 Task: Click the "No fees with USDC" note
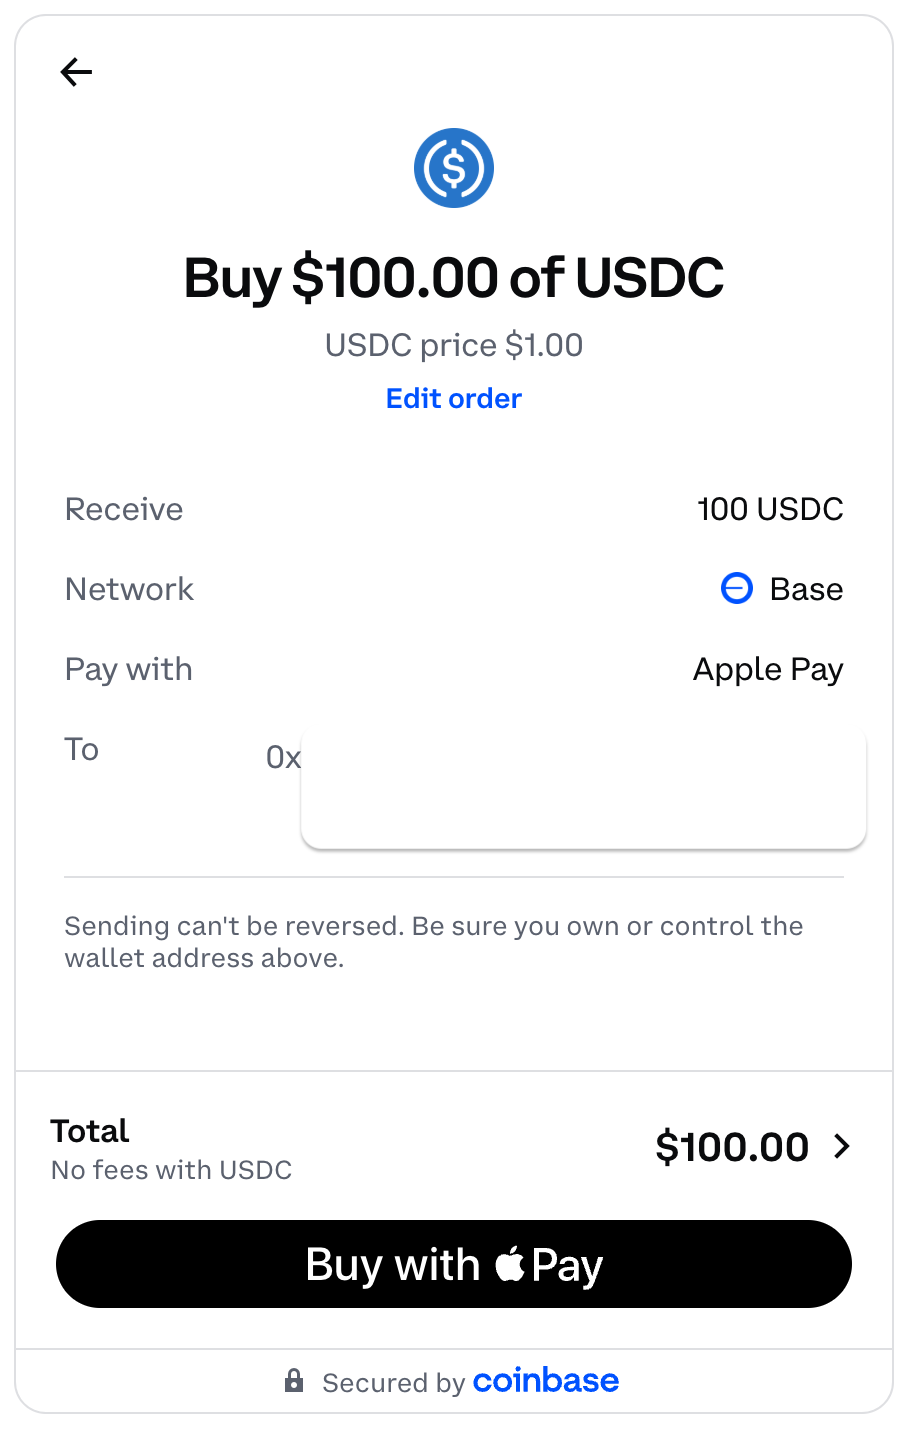(x=171, y=1170)
